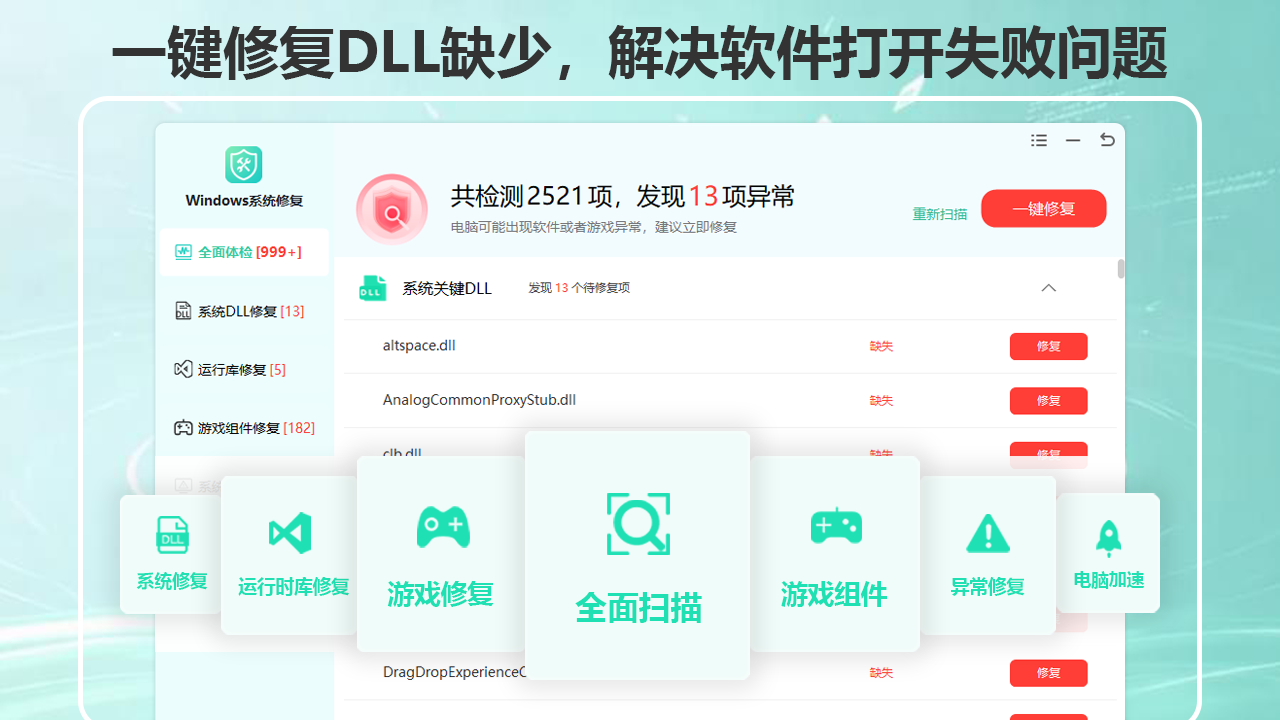Click the 电脑加速 card label
Screen dimensions: 1280x720
[1108, 580]
